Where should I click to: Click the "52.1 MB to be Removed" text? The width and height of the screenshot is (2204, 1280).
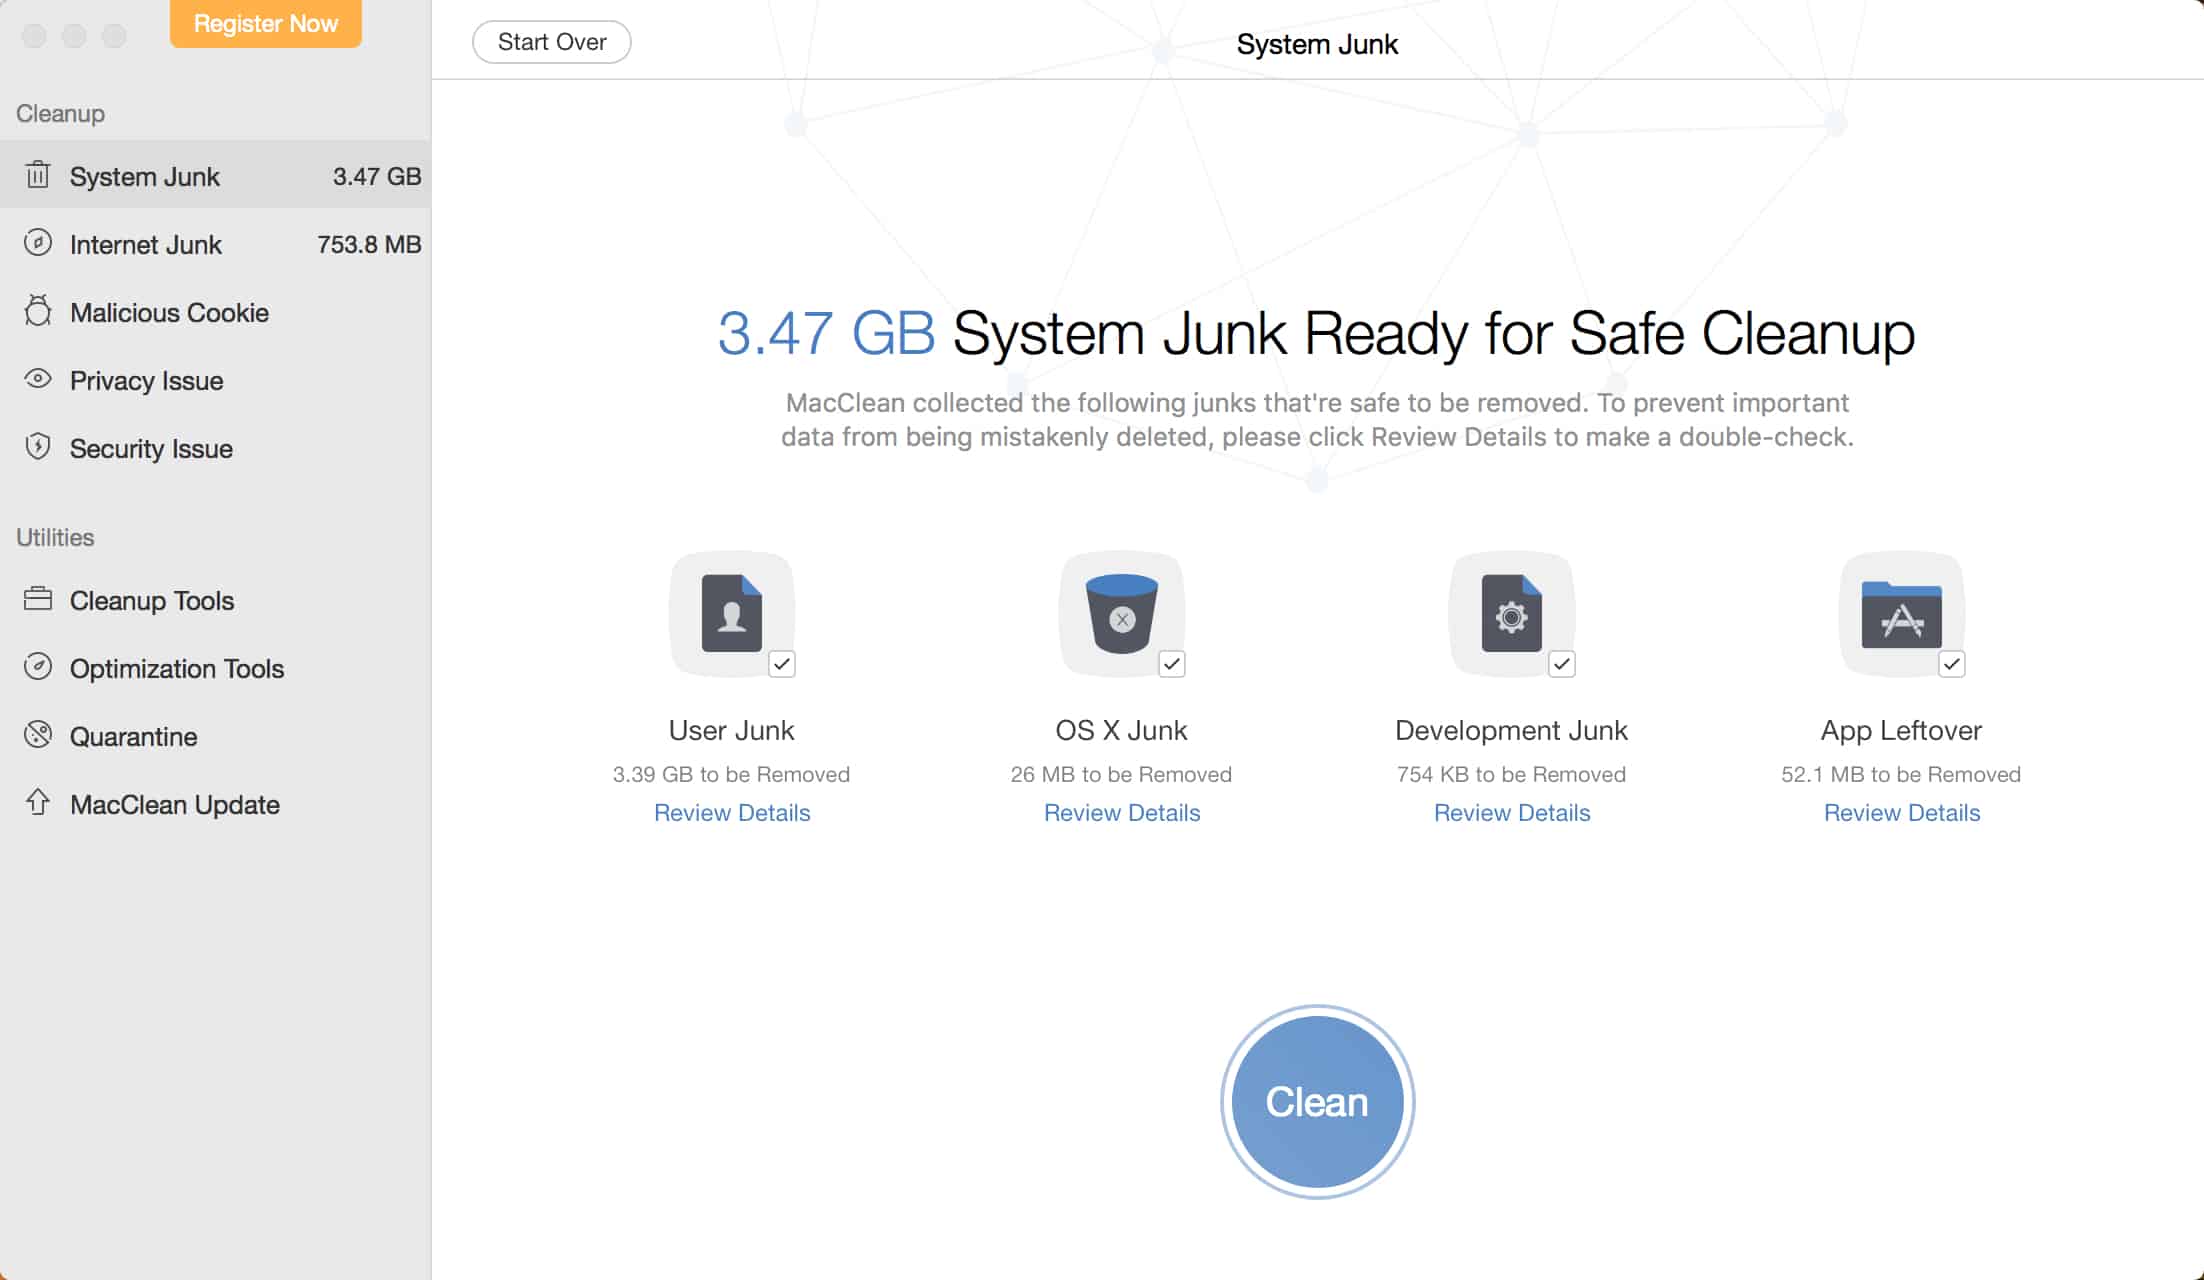pyautogui.click(x=1902, y=774)
